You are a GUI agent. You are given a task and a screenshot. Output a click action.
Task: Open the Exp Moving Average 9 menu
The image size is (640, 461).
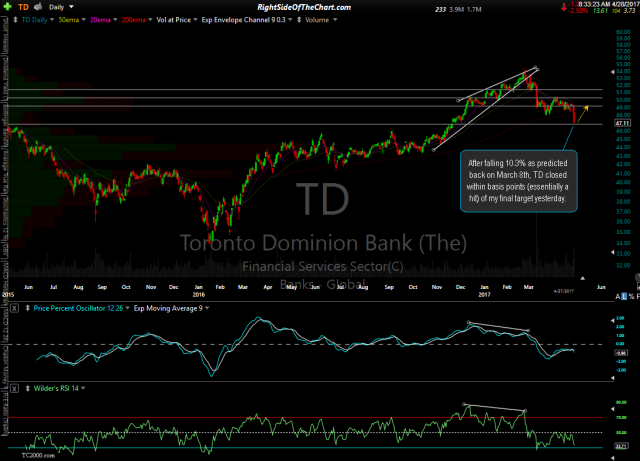click(x=171, y=308)
